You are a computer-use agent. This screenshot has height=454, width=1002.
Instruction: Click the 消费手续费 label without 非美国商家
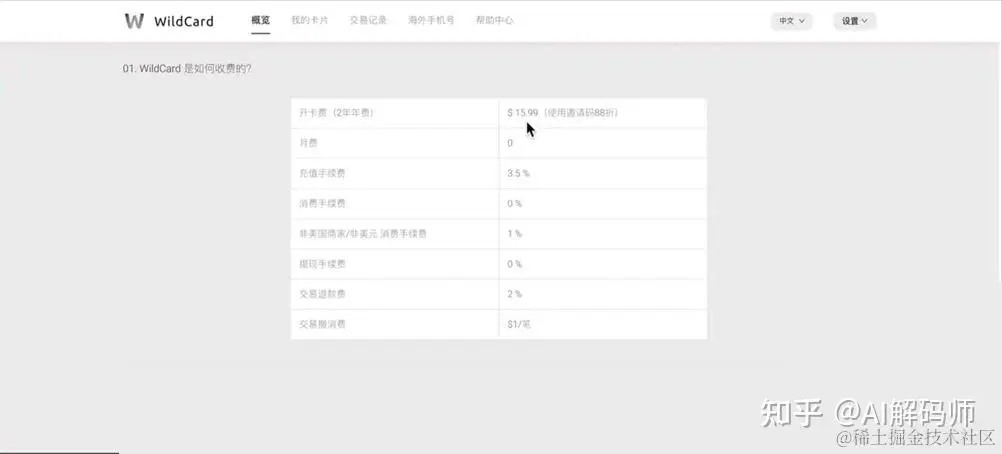(395, 203)
